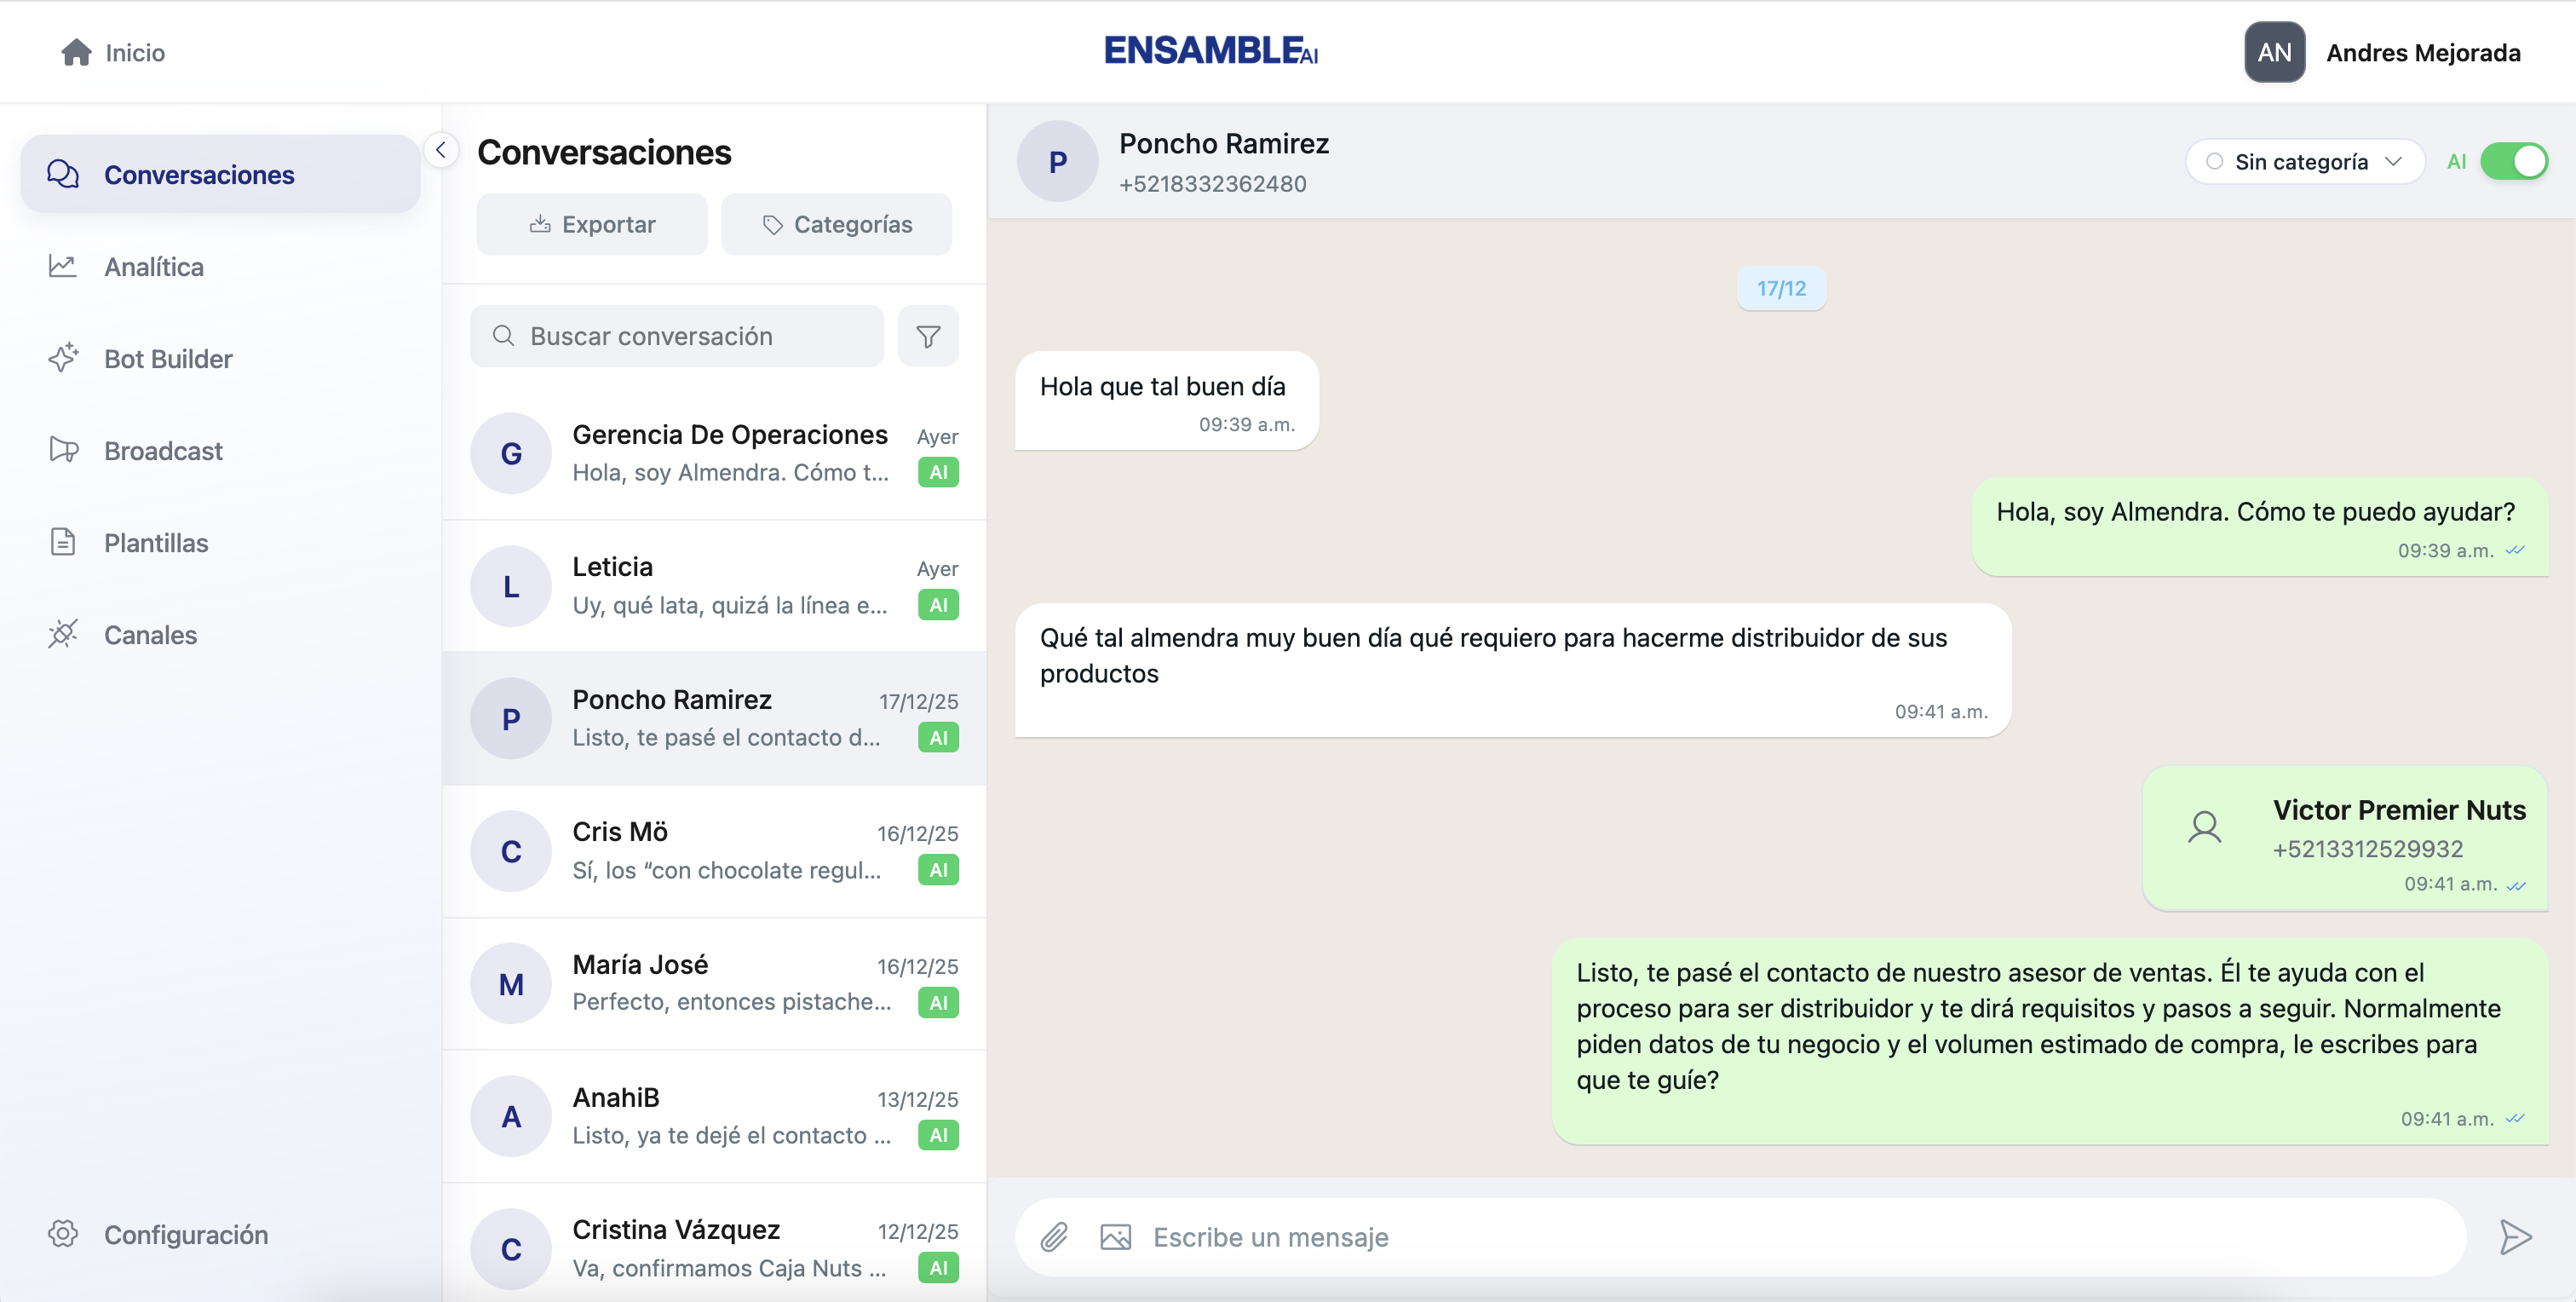The image size is (2576, 1302).
Task: Click the image upload icon
Action: point(1115,1237)
